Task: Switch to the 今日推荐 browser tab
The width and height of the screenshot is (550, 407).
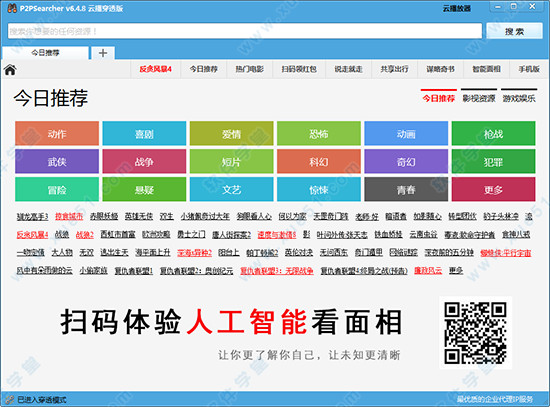Action: click(x=45, y=53)
